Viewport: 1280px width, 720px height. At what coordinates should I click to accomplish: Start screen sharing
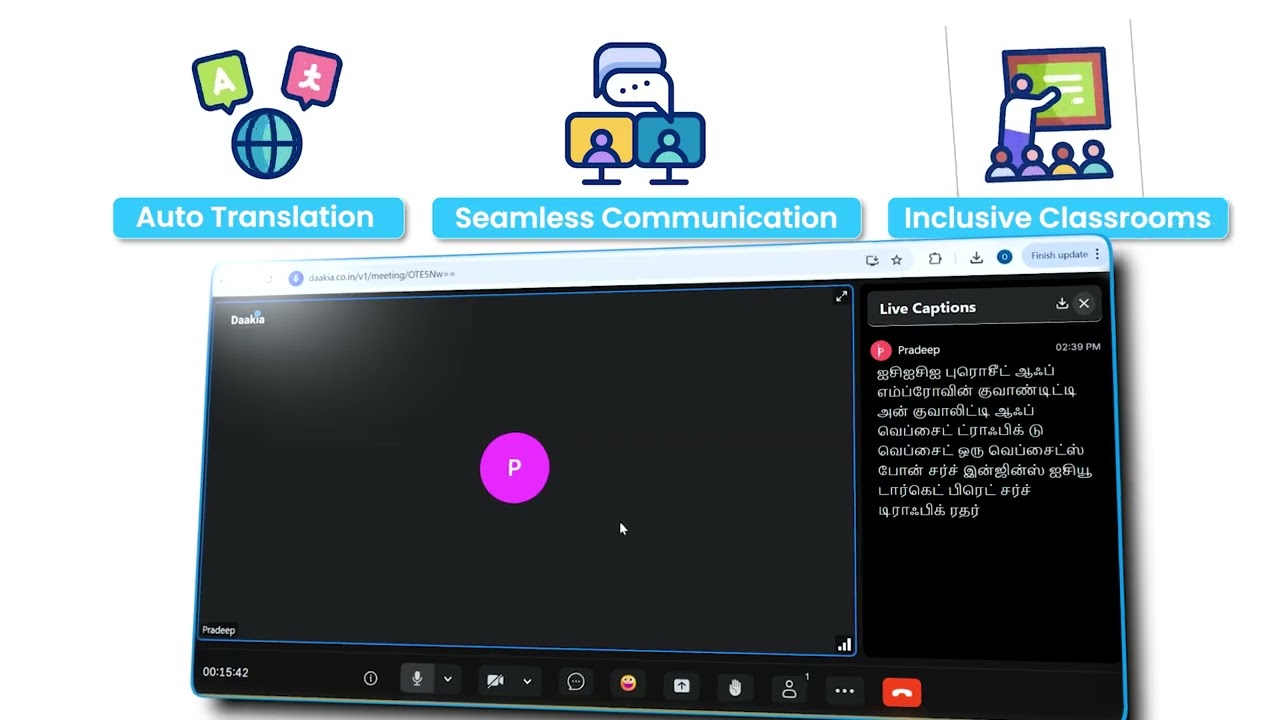click(x=681, y=685)
